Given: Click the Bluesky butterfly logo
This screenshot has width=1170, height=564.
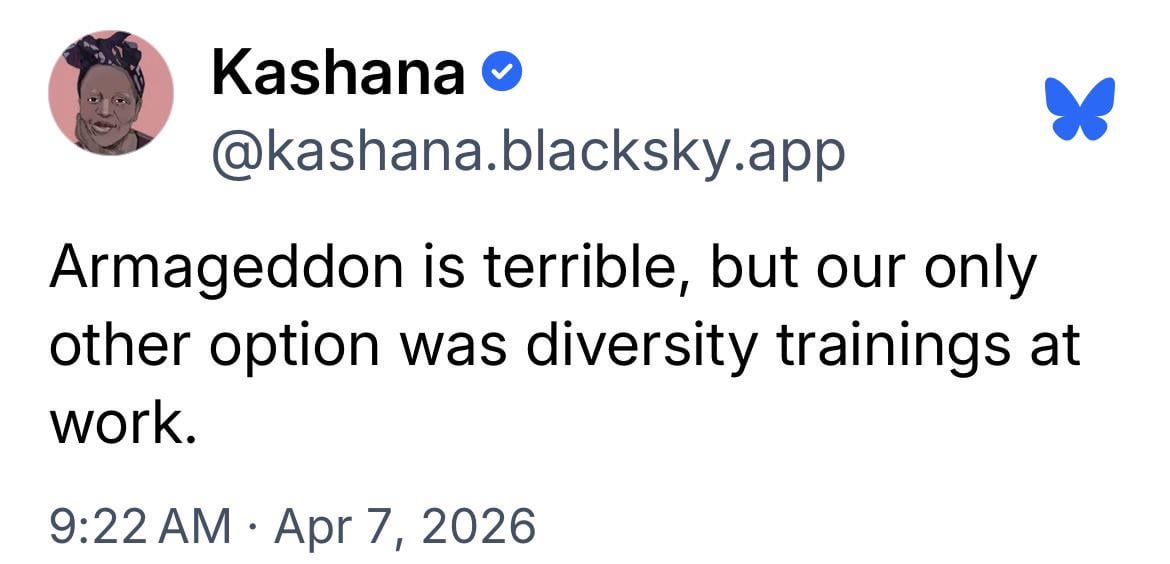Looking at the screenshot, I should tap(1079, 108).
